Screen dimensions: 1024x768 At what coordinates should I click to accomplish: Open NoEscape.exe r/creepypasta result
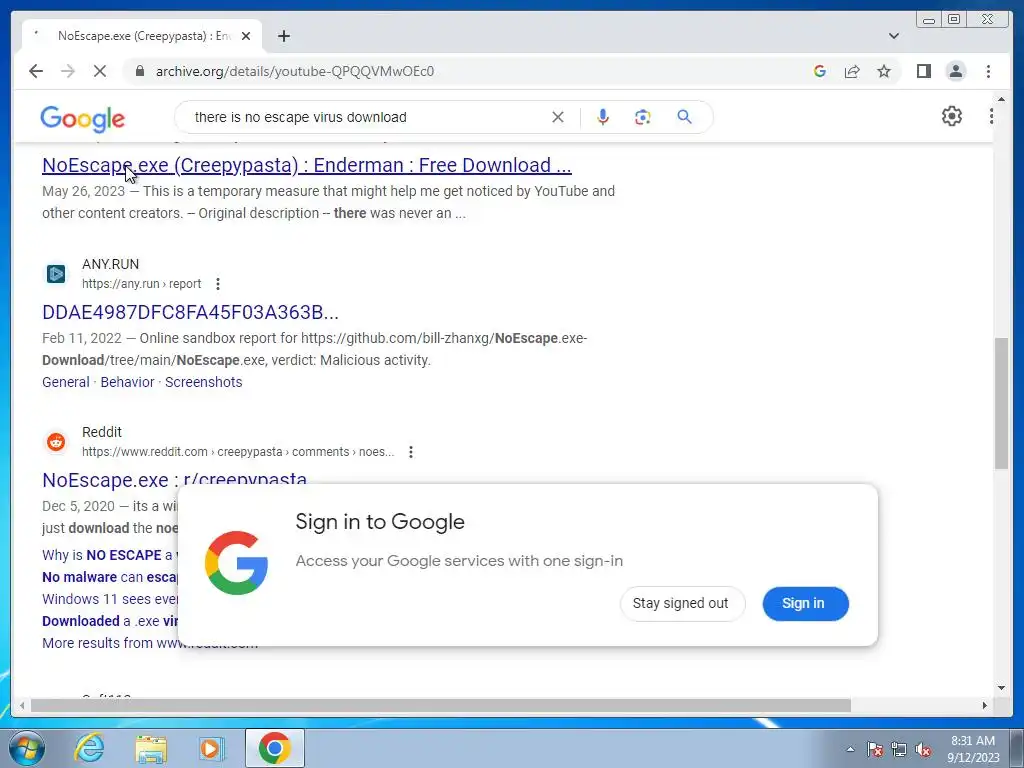point(174,479)
